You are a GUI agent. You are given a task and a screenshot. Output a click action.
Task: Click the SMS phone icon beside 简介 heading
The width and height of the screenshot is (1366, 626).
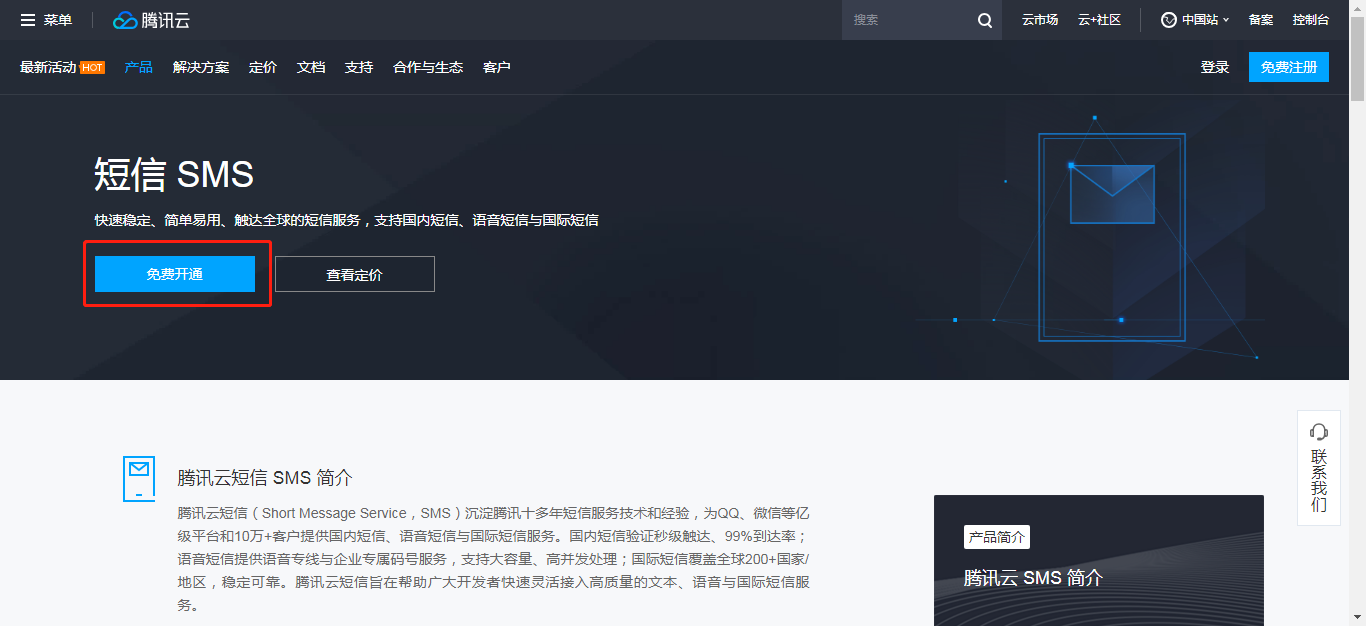point(139,479)
